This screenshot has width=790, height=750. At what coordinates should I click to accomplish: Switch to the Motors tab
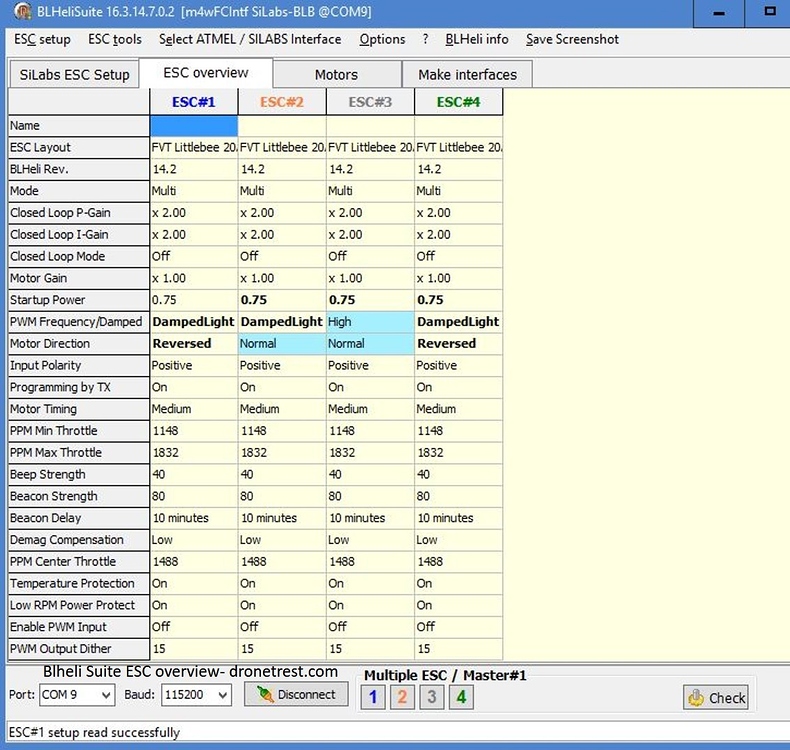pos(336,75)
